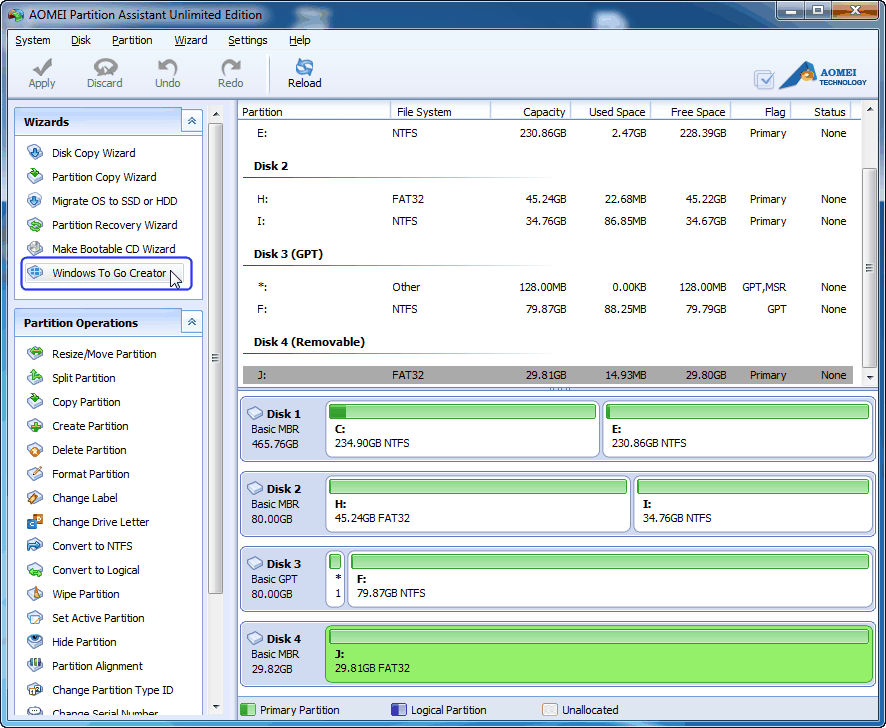Click the Split Partition icon
Image resolution: width=886 pixels, height=728 pixels.
(x=35, y=378)
